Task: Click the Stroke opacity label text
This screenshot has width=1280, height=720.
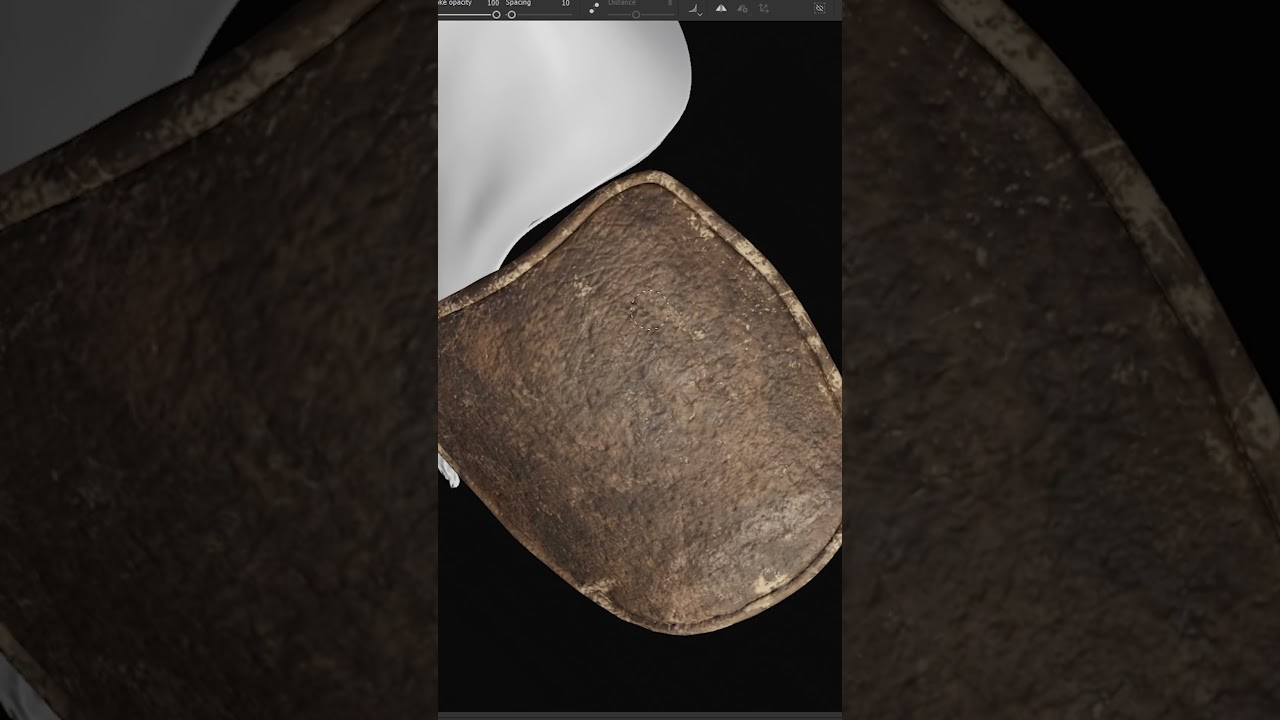Action: 455,4
